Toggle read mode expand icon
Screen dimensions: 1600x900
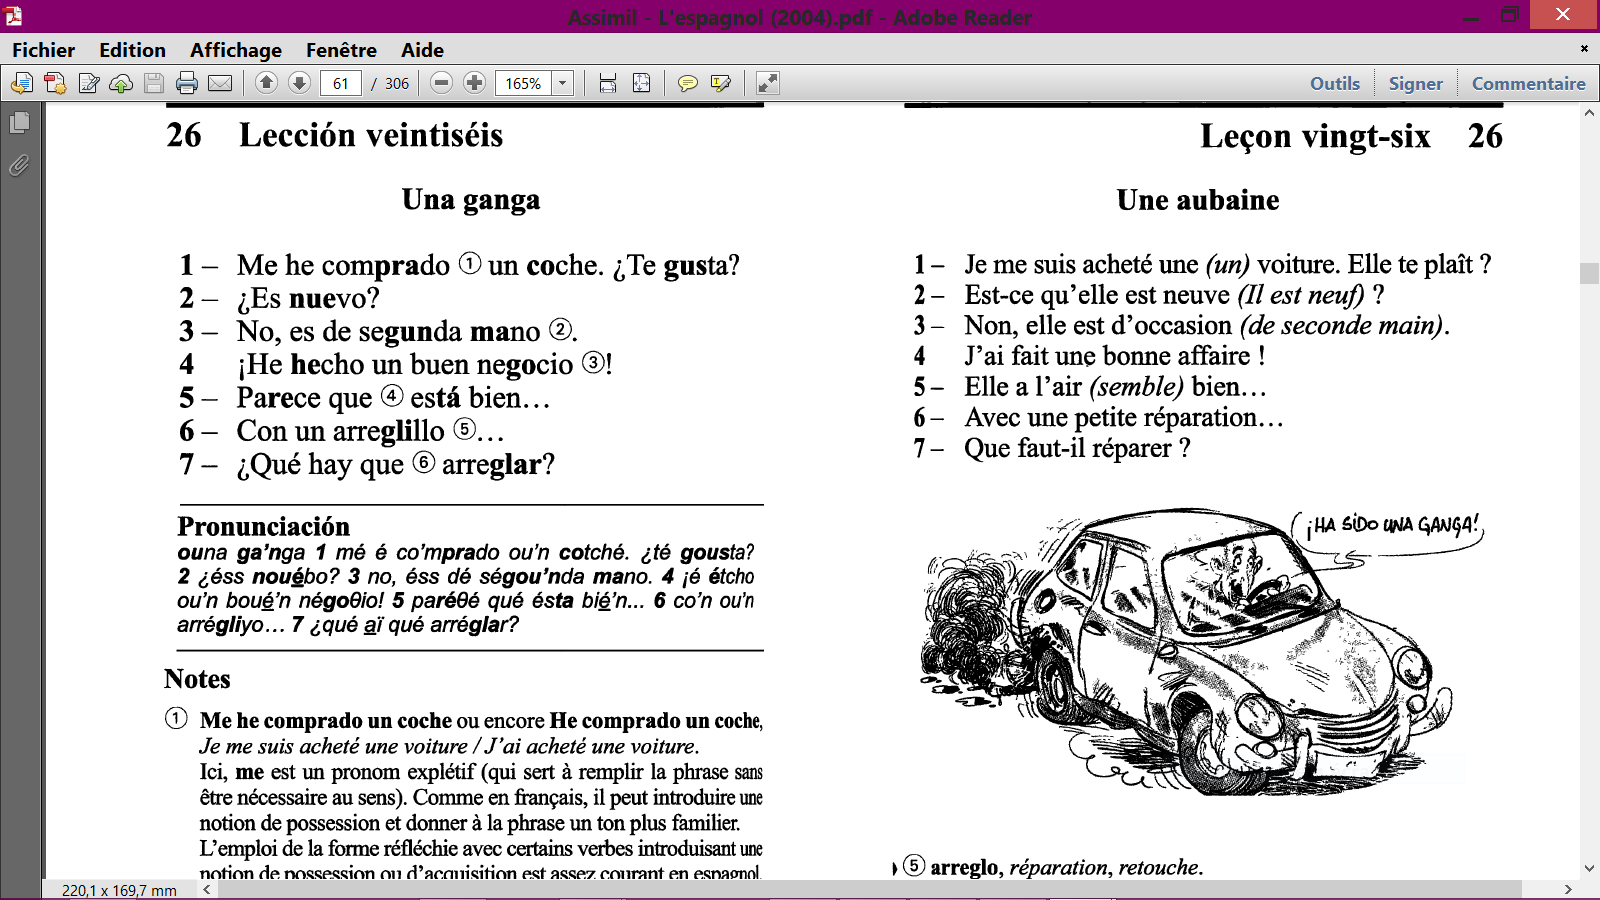768,83
